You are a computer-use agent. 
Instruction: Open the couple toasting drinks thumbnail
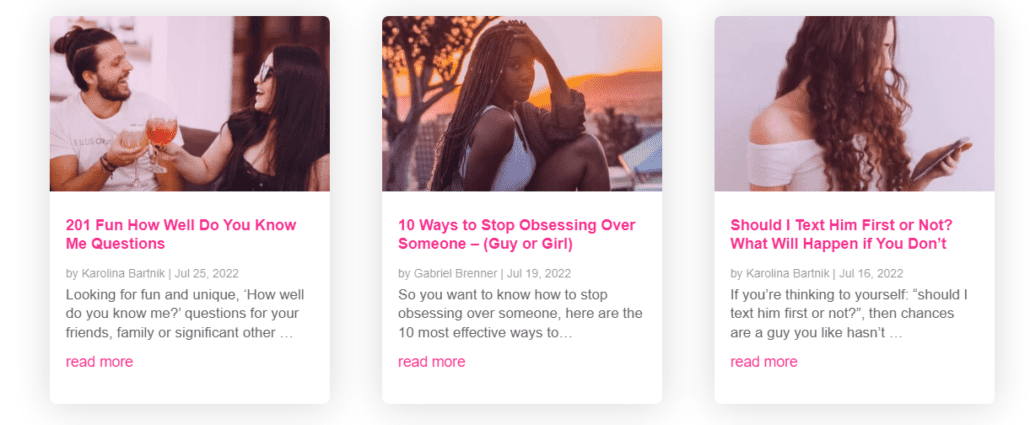click(x=190, y=104)
